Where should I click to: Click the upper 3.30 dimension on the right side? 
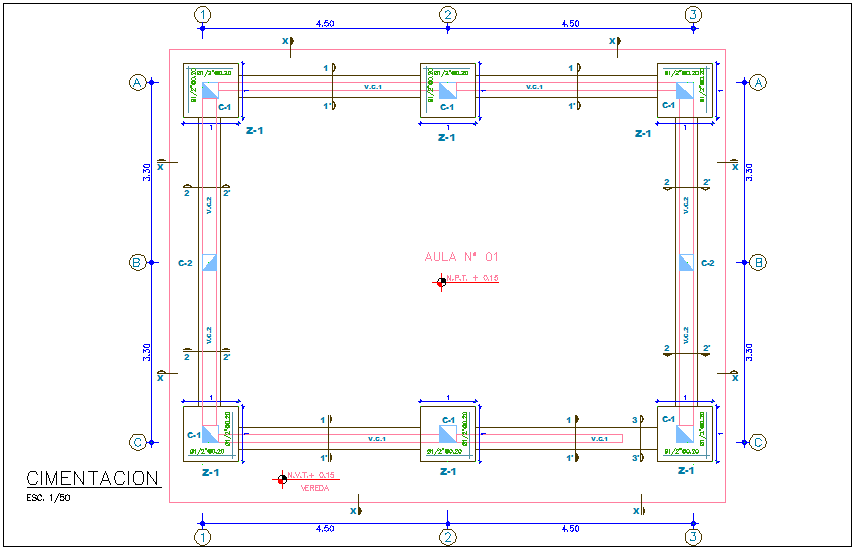point(749,170)
